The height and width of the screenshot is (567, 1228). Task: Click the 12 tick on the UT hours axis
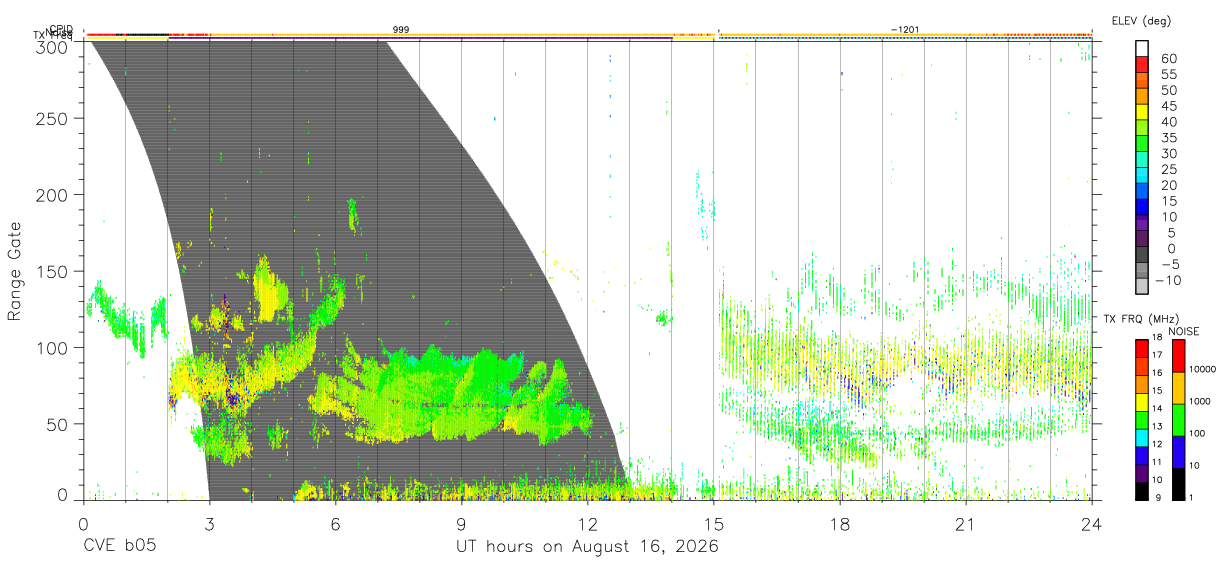point(587,525)
